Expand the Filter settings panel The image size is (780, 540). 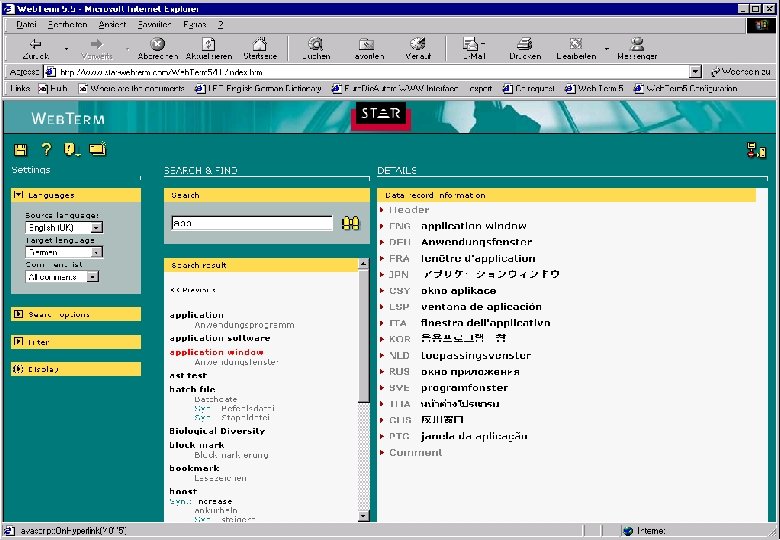(18, 342)
